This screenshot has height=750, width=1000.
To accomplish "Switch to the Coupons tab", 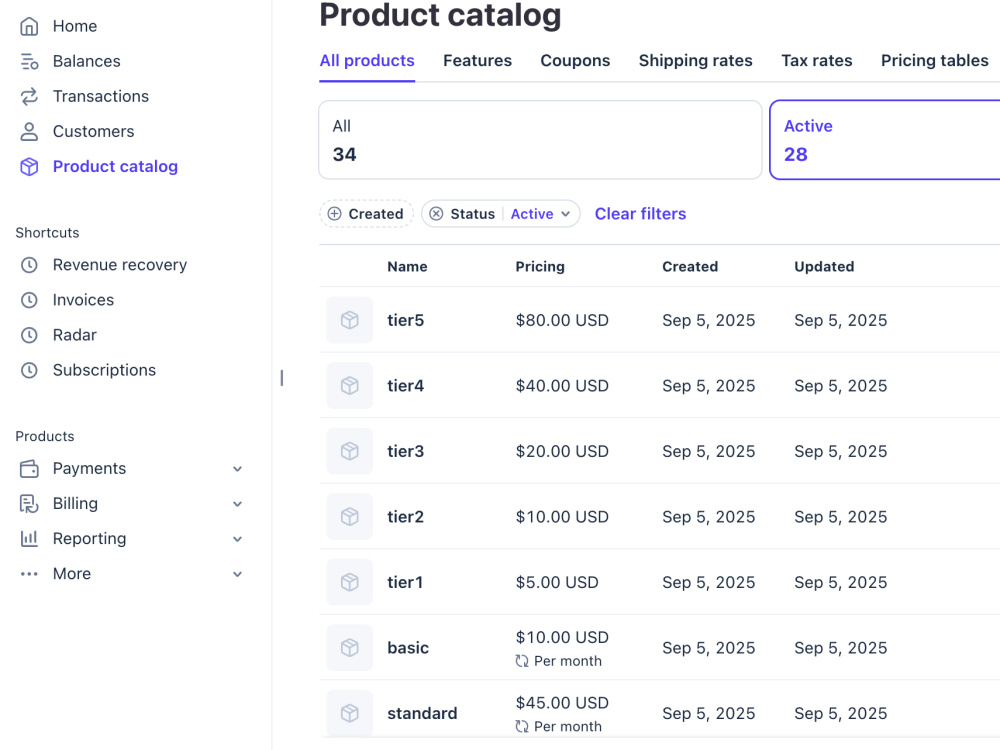I will (575, 61).
